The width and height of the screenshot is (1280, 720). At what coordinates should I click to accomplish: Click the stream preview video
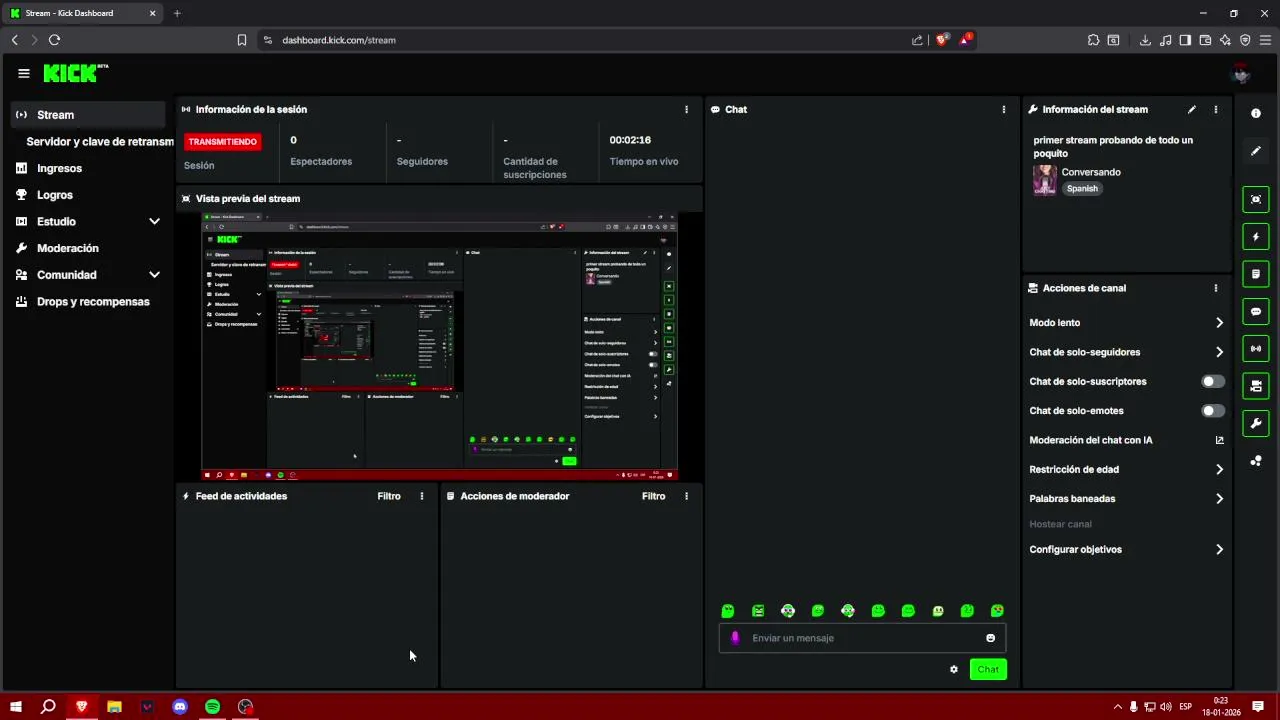[x=440, y=346]
